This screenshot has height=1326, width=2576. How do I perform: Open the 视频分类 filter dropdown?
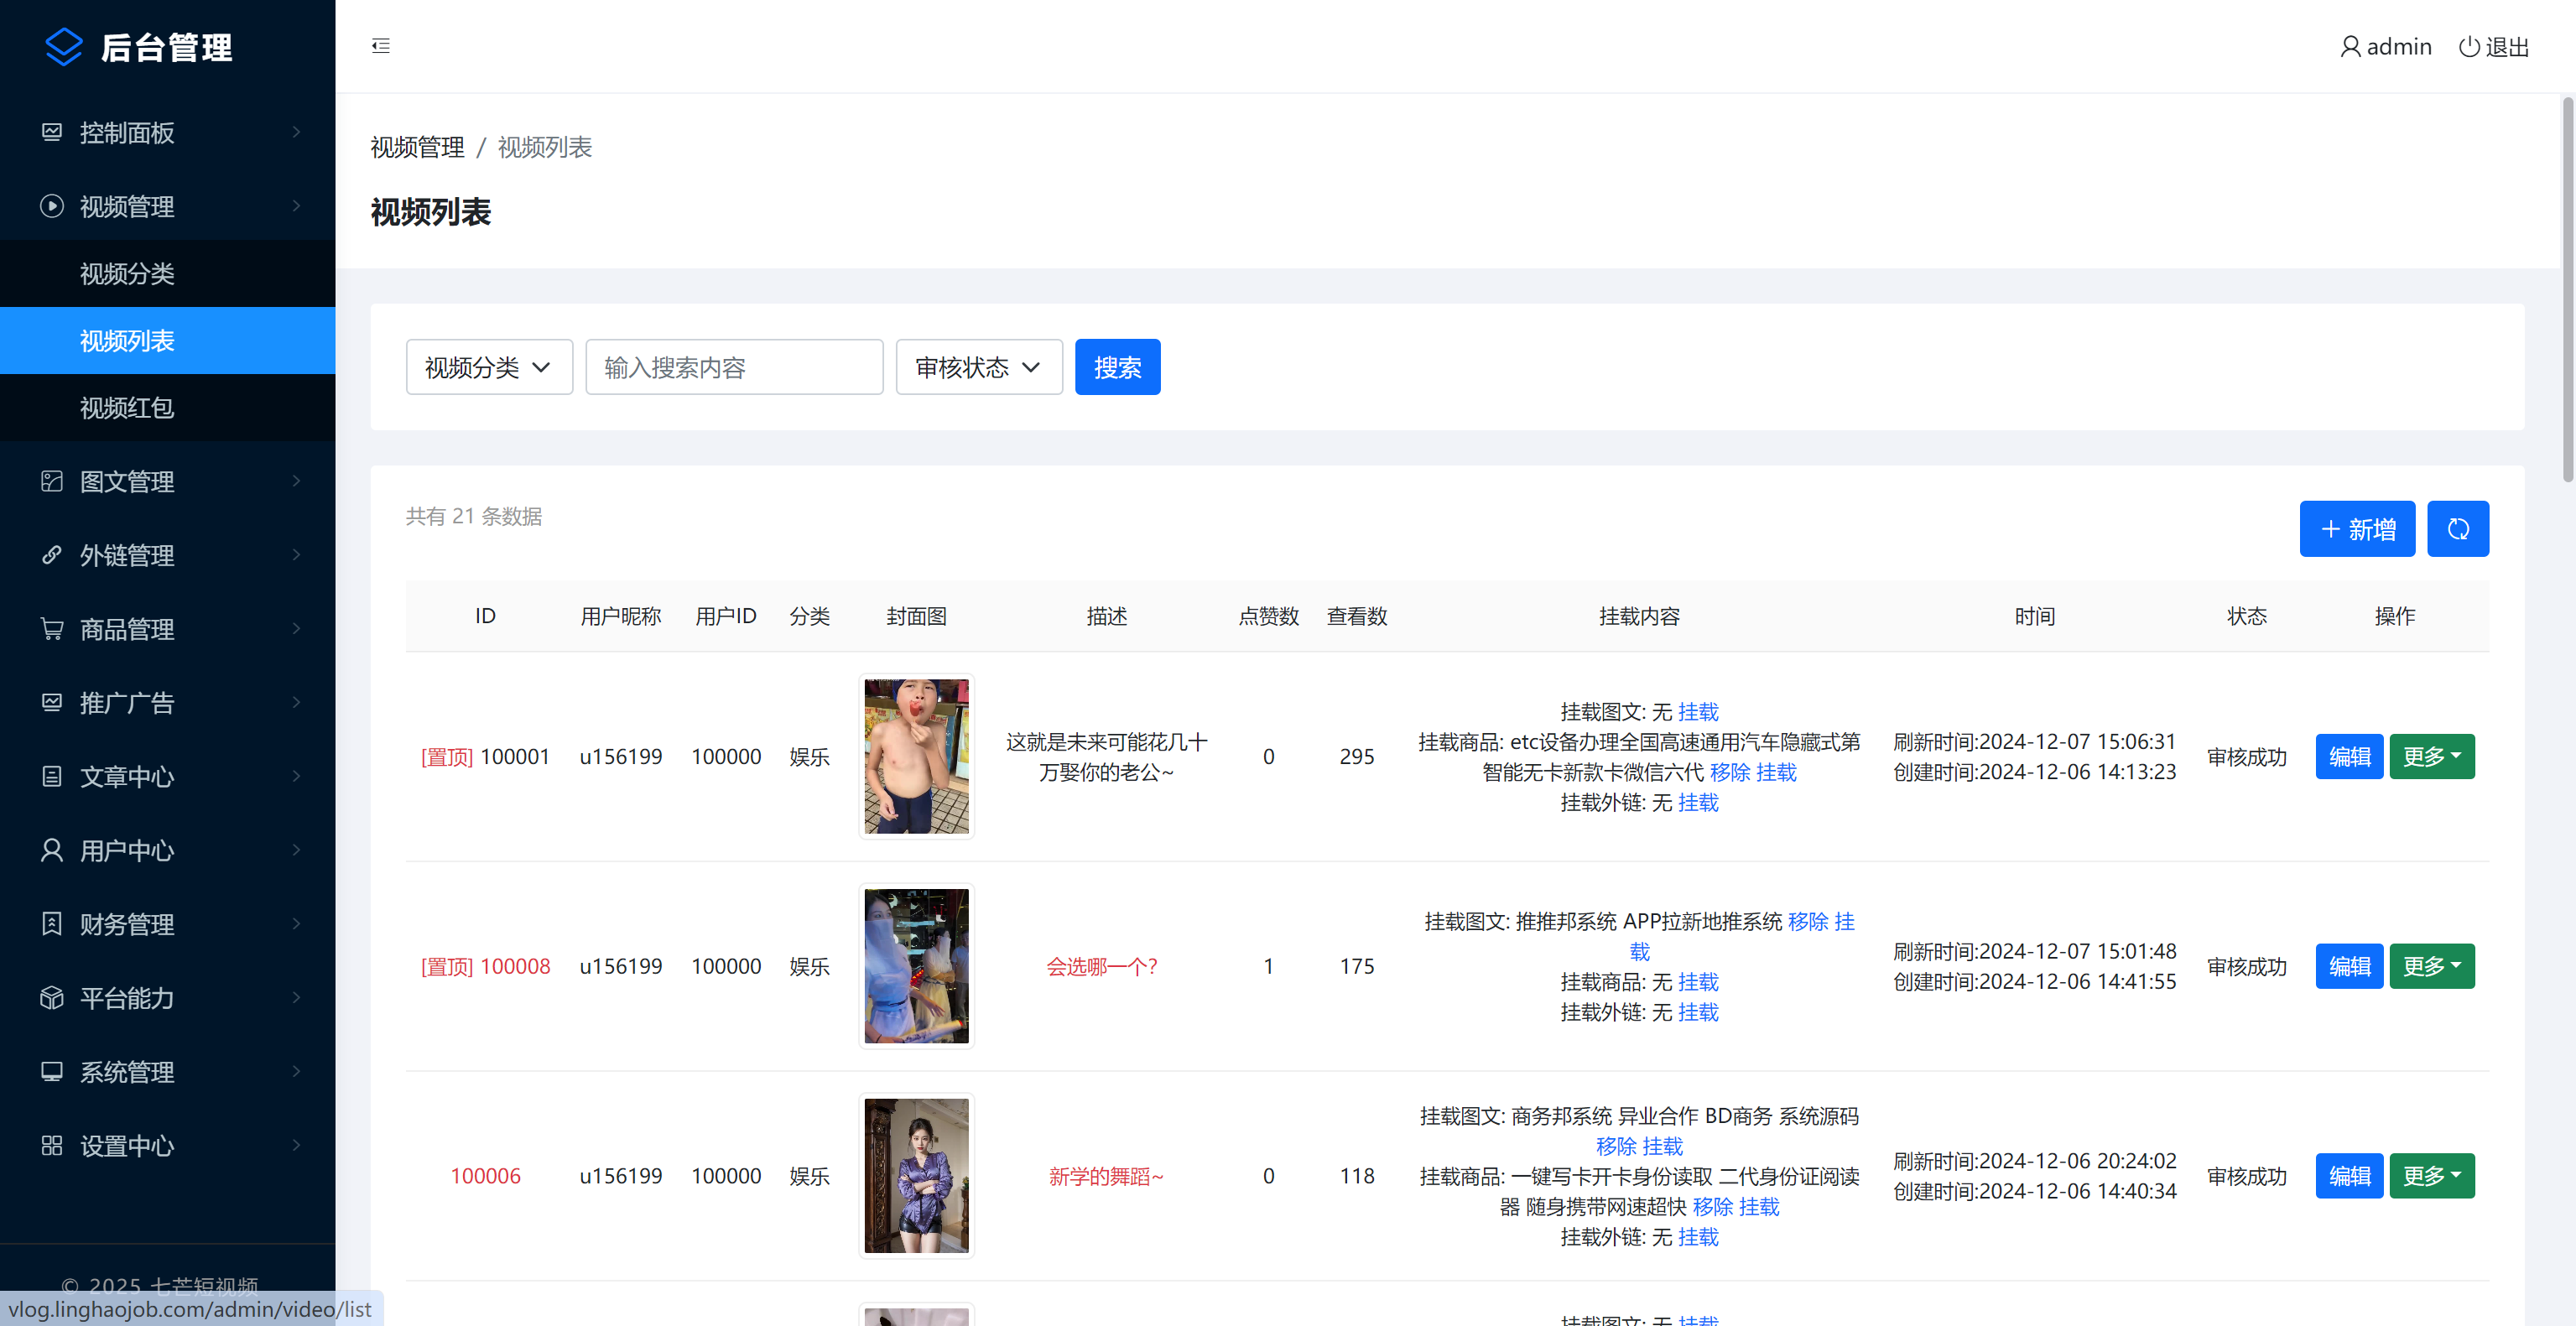point(489,367)
